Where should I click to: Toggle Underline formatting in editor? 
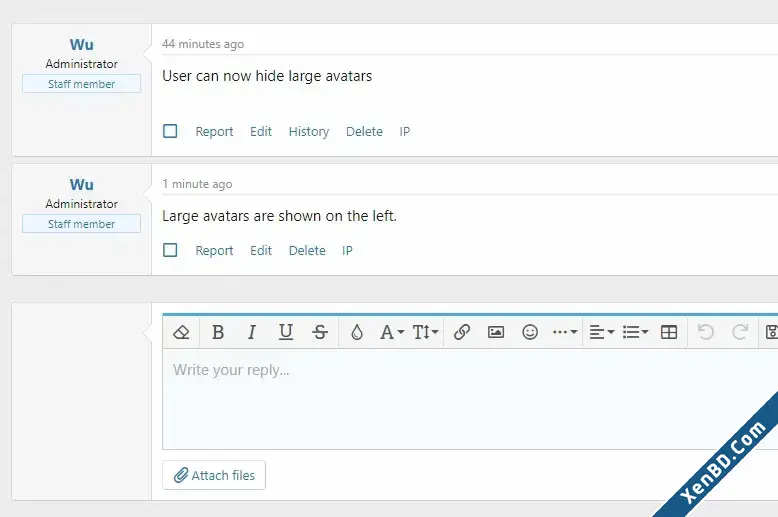click(x=286, y=332)
